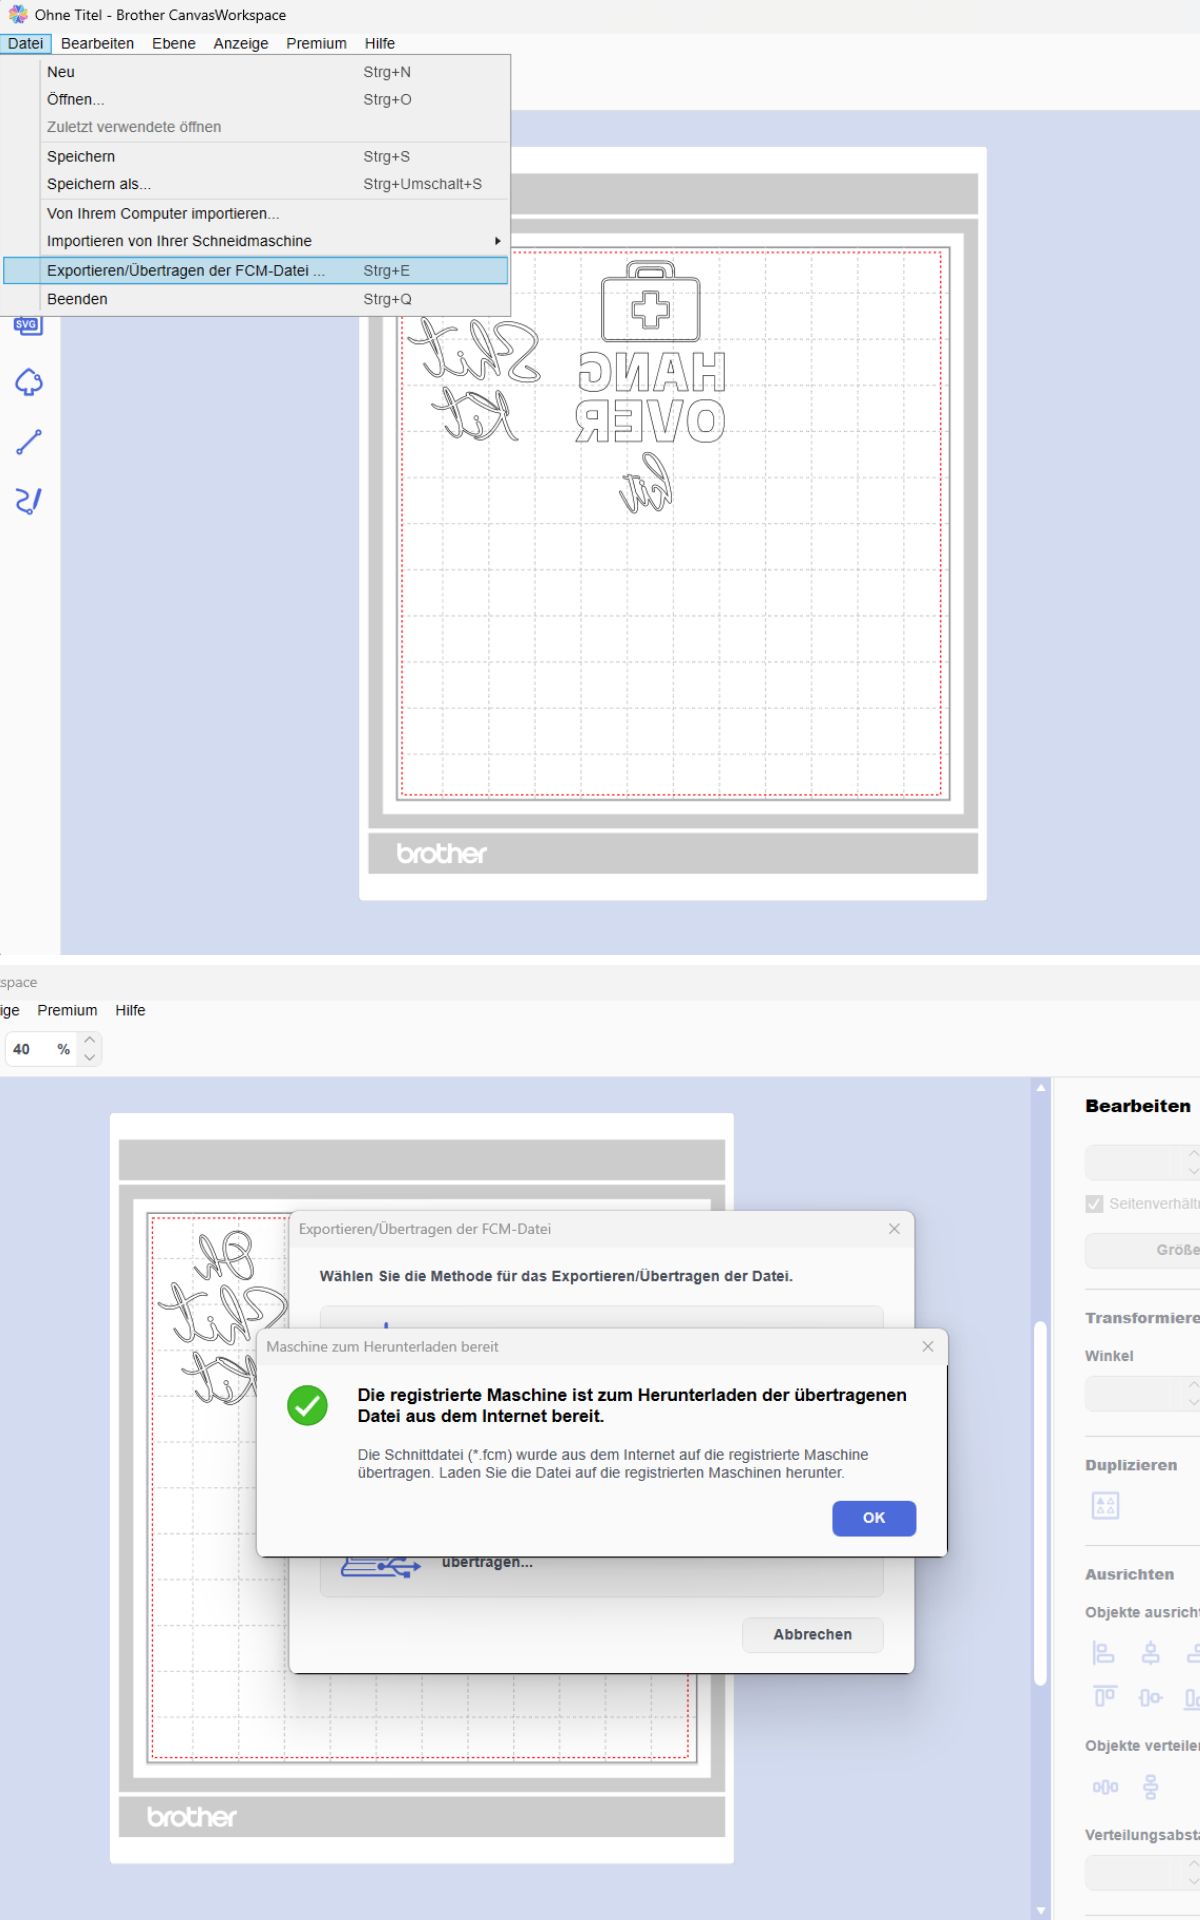The width and height of the screenshot is (1200, 1920).
Task: Click the 'Bearbeiten' panel heading
Action: (1138, 1106)
